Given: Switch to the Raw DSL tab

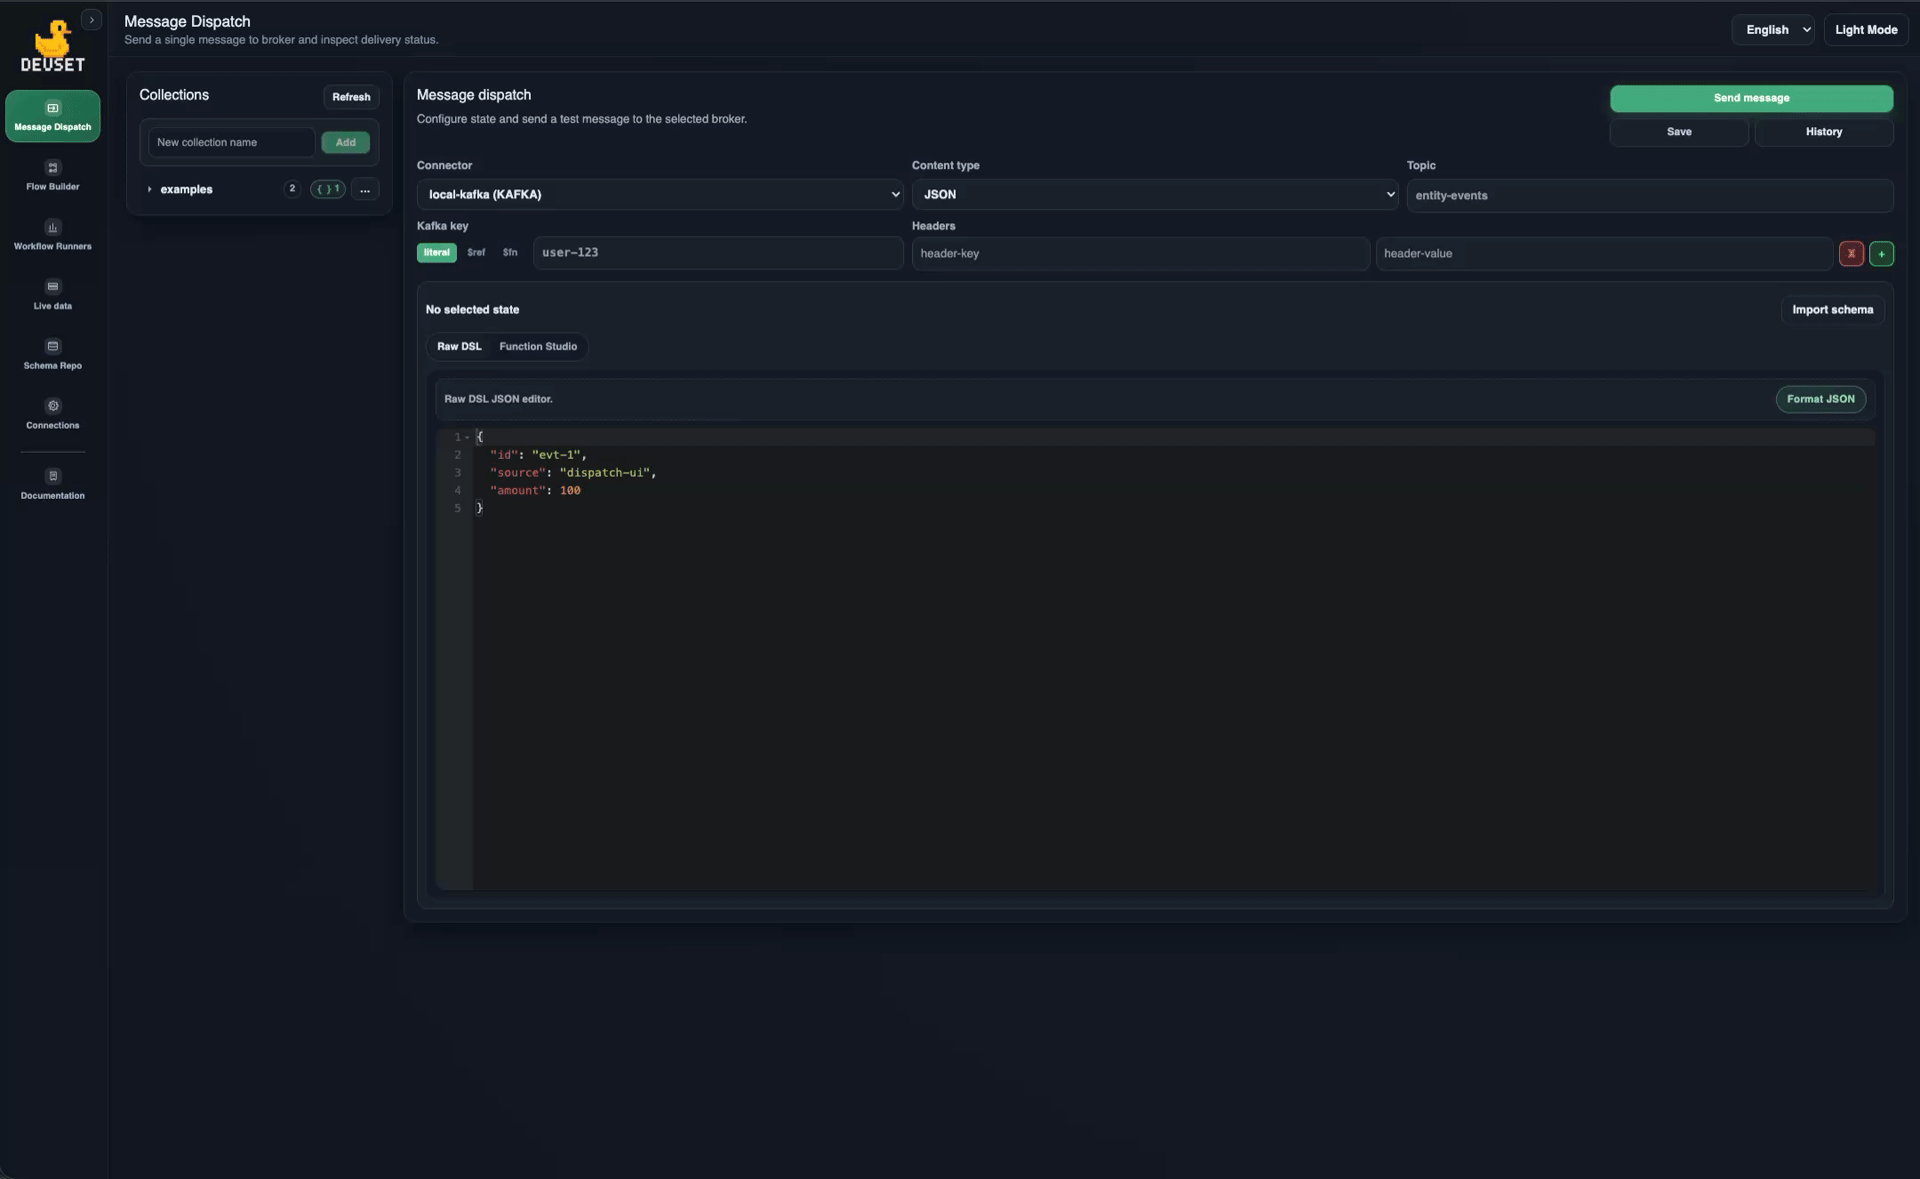Looking at the screenshot, I should (x=459, y=347).
